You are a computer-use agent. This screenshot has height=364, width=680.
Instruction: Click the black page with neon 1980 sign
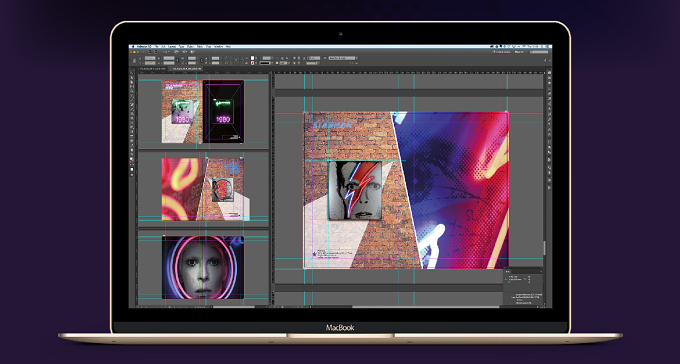pyautogui.click(x=223, y=111)
